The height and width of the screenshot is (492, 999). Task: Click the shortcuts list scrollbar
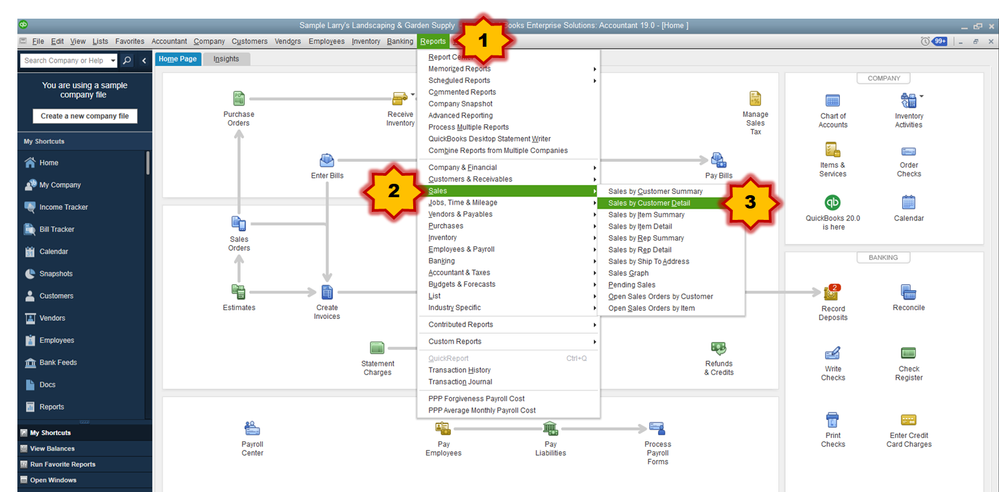(x=148, y=163)
